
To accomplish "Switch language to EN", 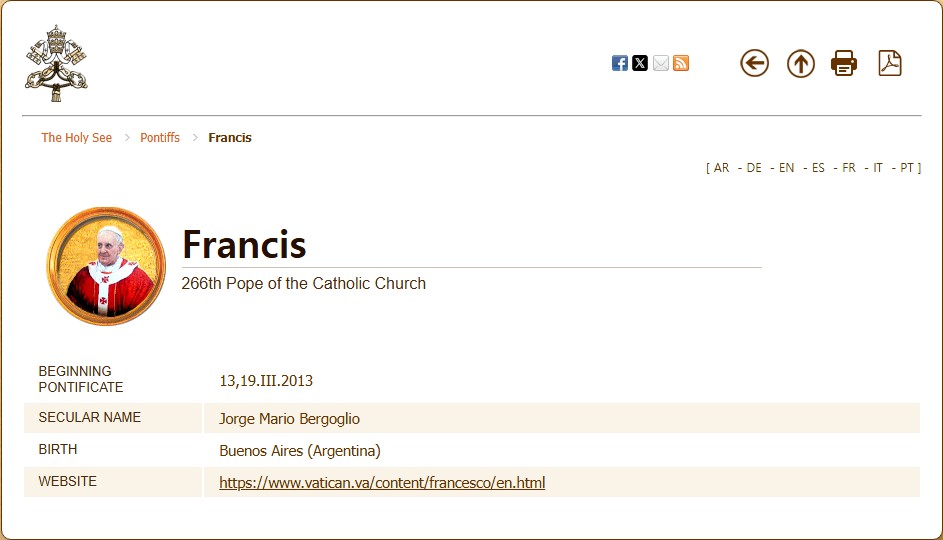I will (787, 168).
